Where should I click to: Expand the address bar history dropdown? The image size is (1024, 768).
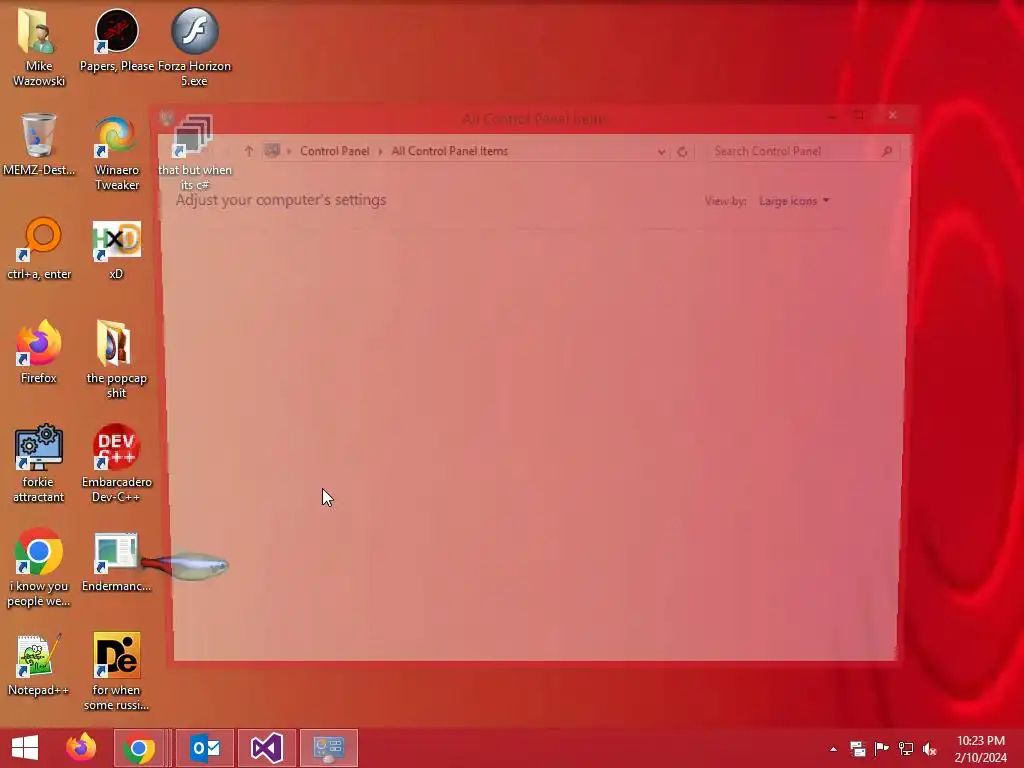661,152
